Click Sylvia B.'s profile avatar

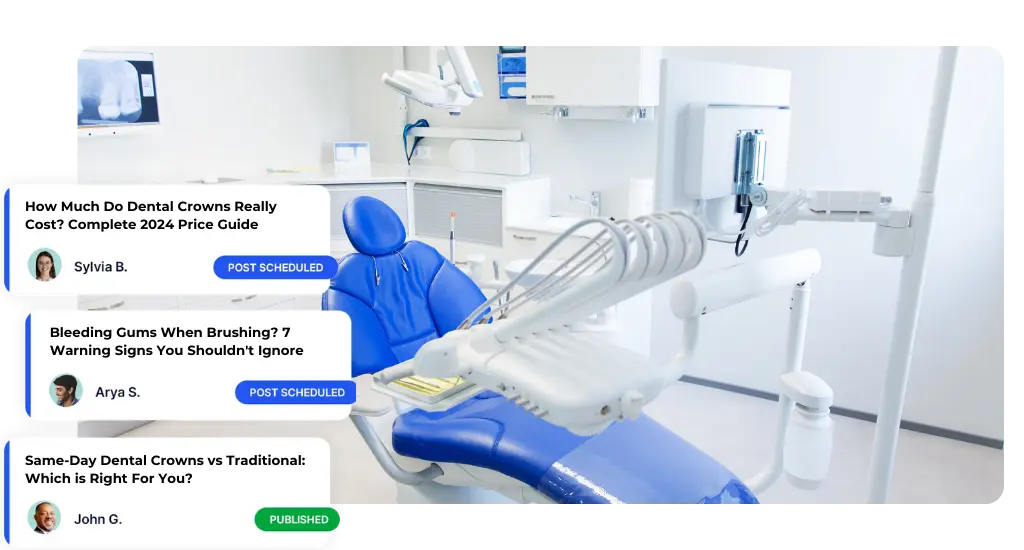click(x=44, y=266)
